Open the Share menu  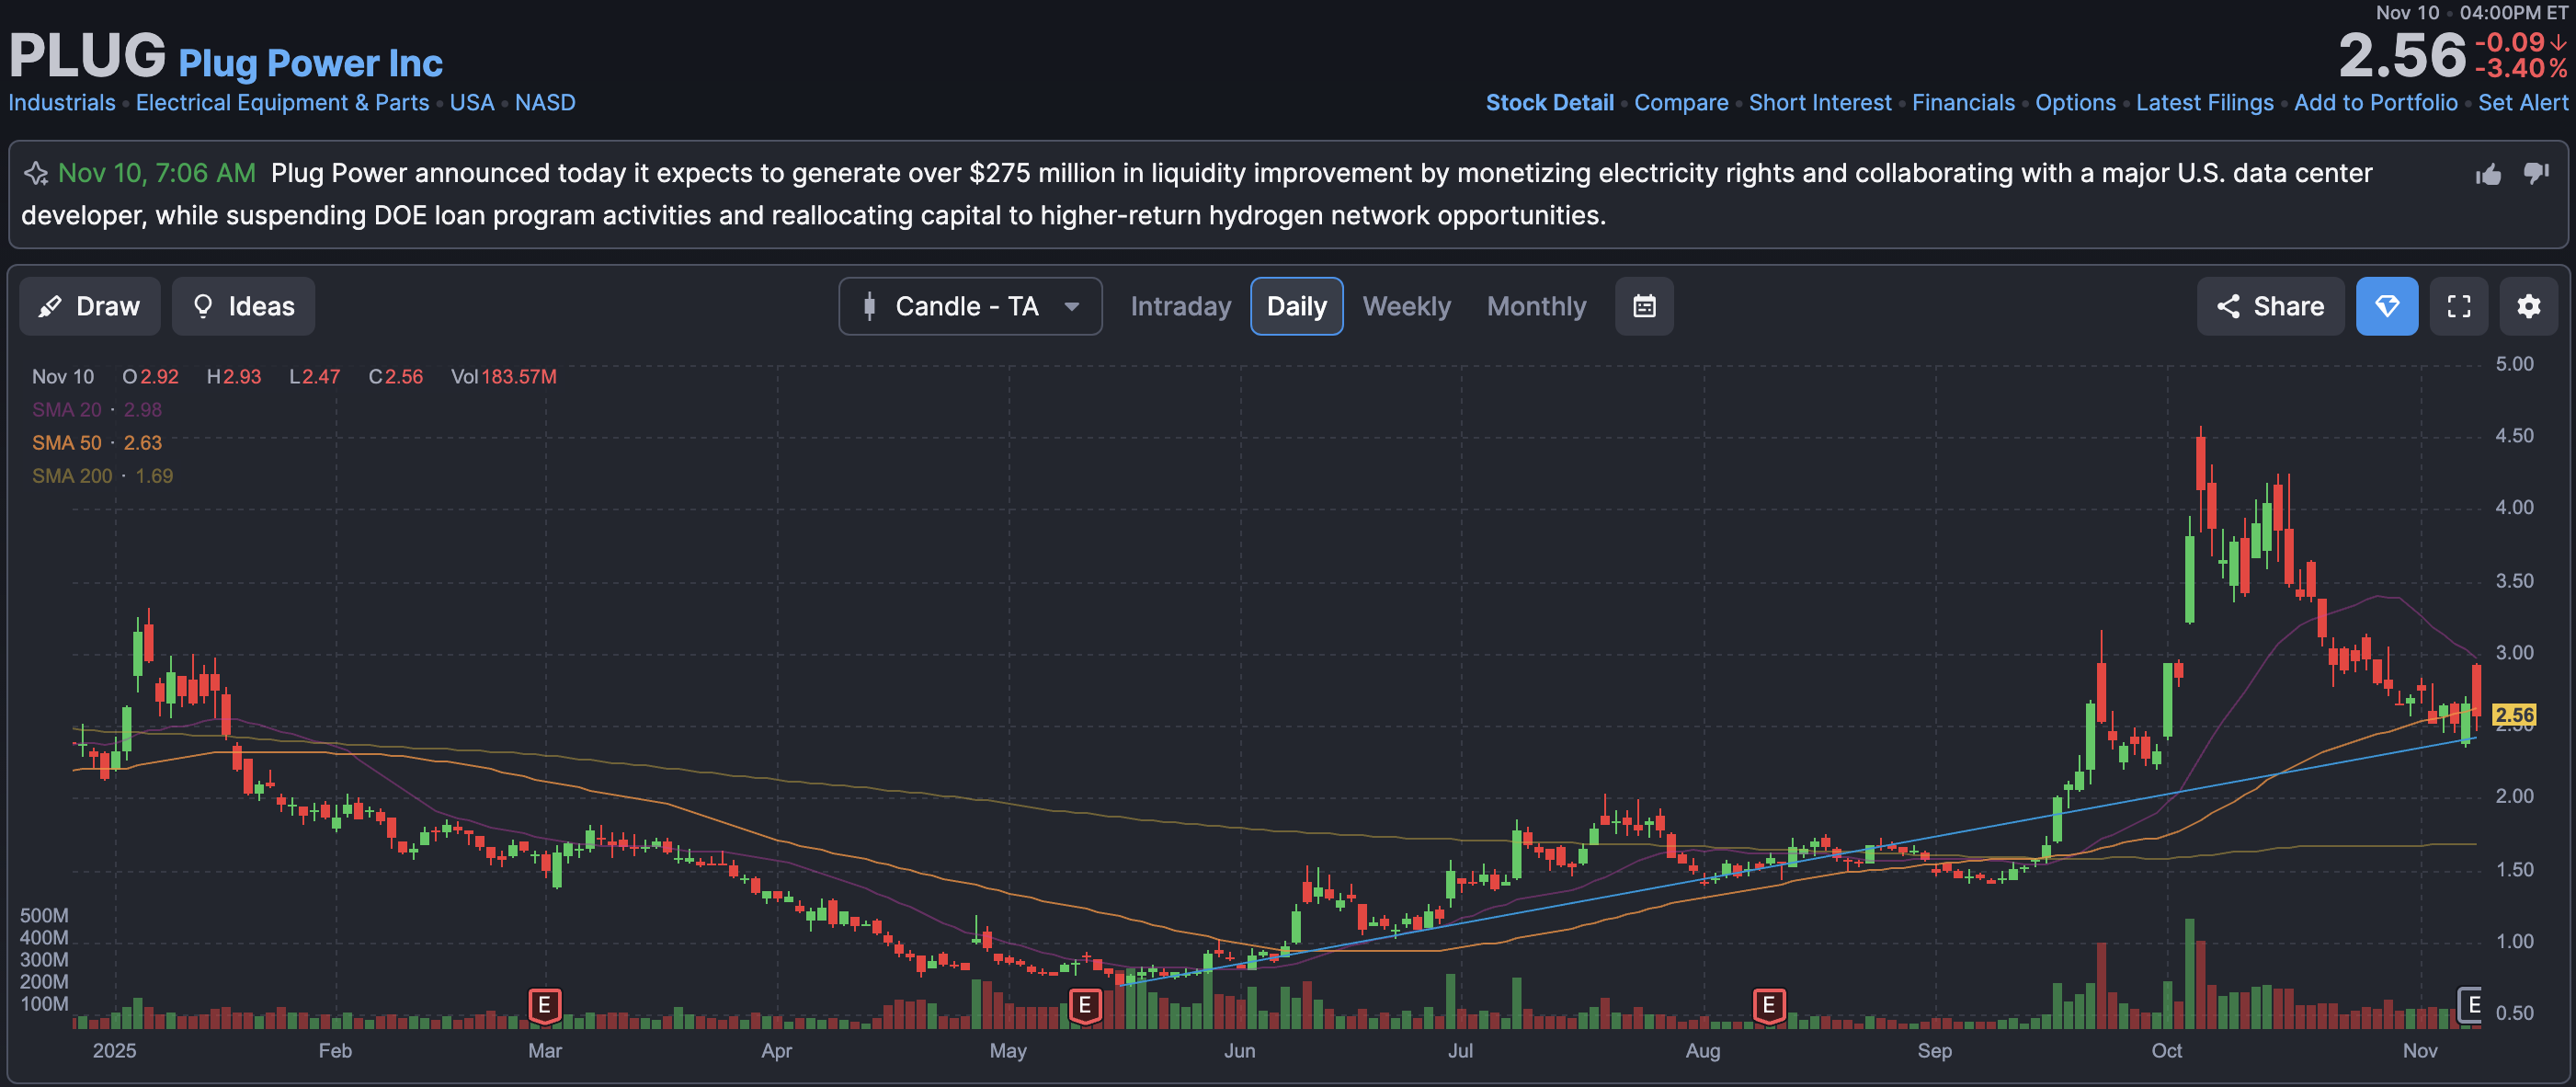click(2270, 306)
